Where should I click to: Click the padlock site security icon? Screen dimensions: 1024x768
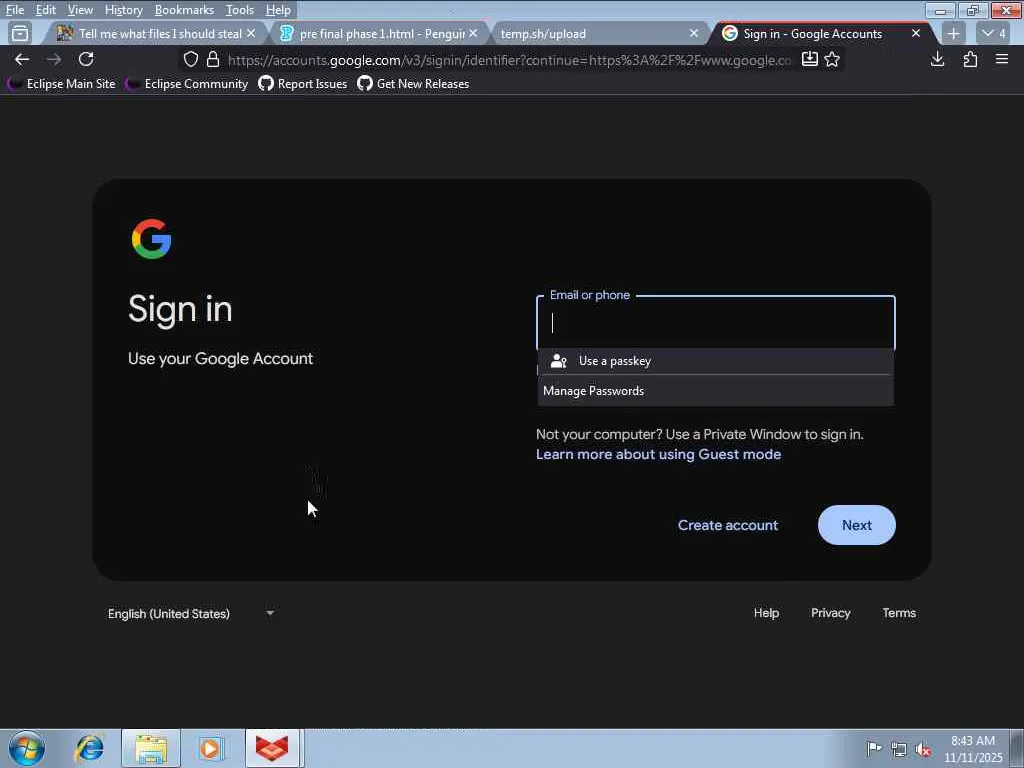pos(213,59)
